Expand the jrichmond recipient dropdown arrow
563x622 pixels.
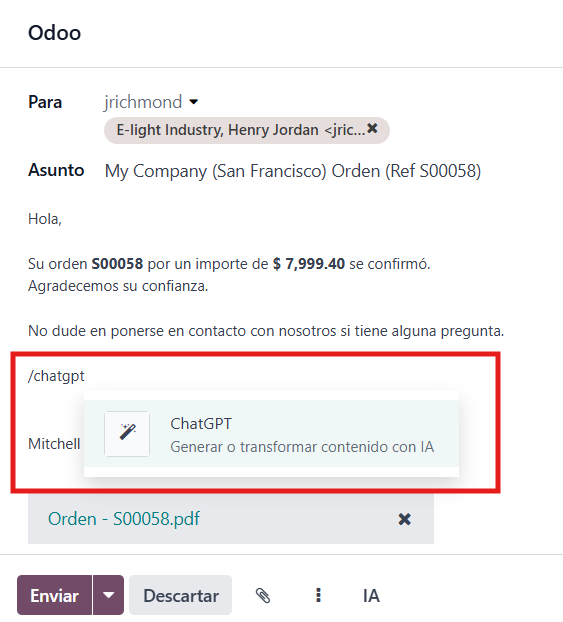coord(194,102)
